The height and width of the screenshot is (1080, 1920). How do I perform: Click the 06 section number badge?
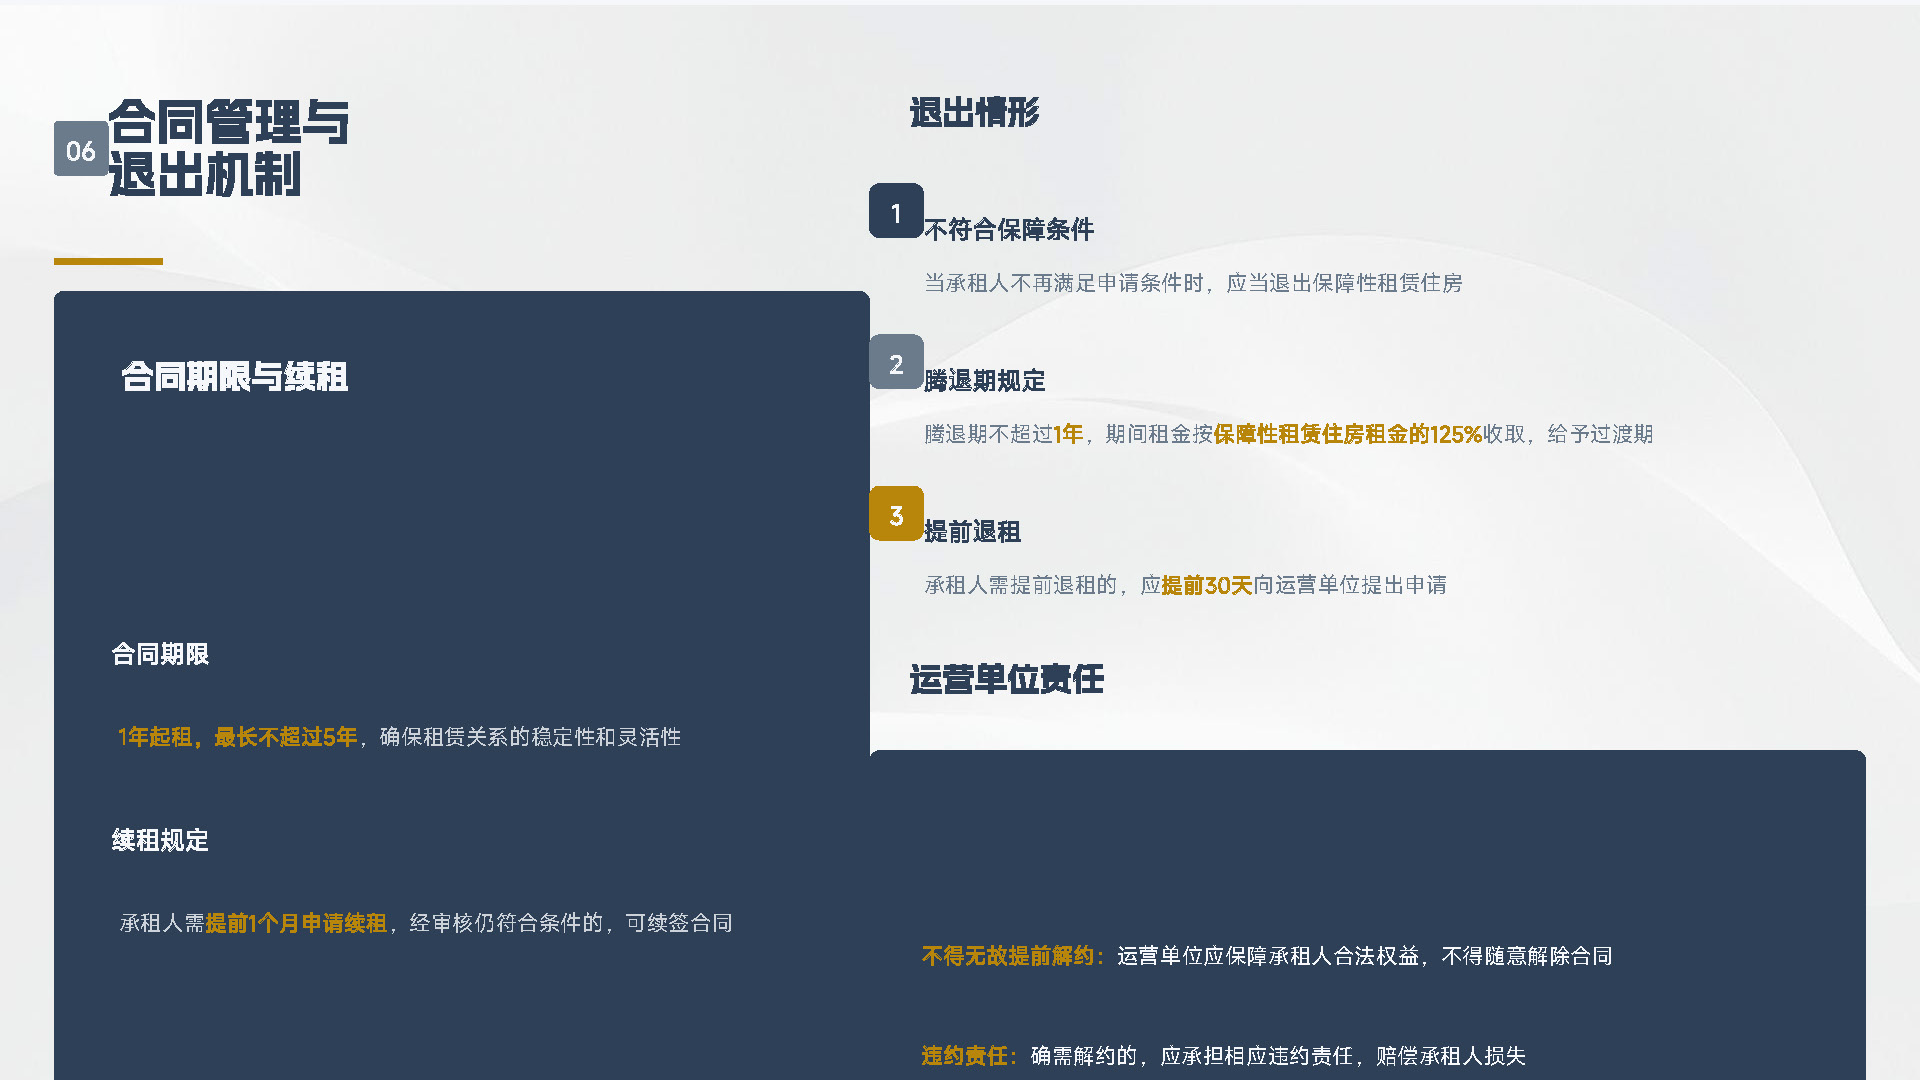pyautogui.click(x=80, y=150)
